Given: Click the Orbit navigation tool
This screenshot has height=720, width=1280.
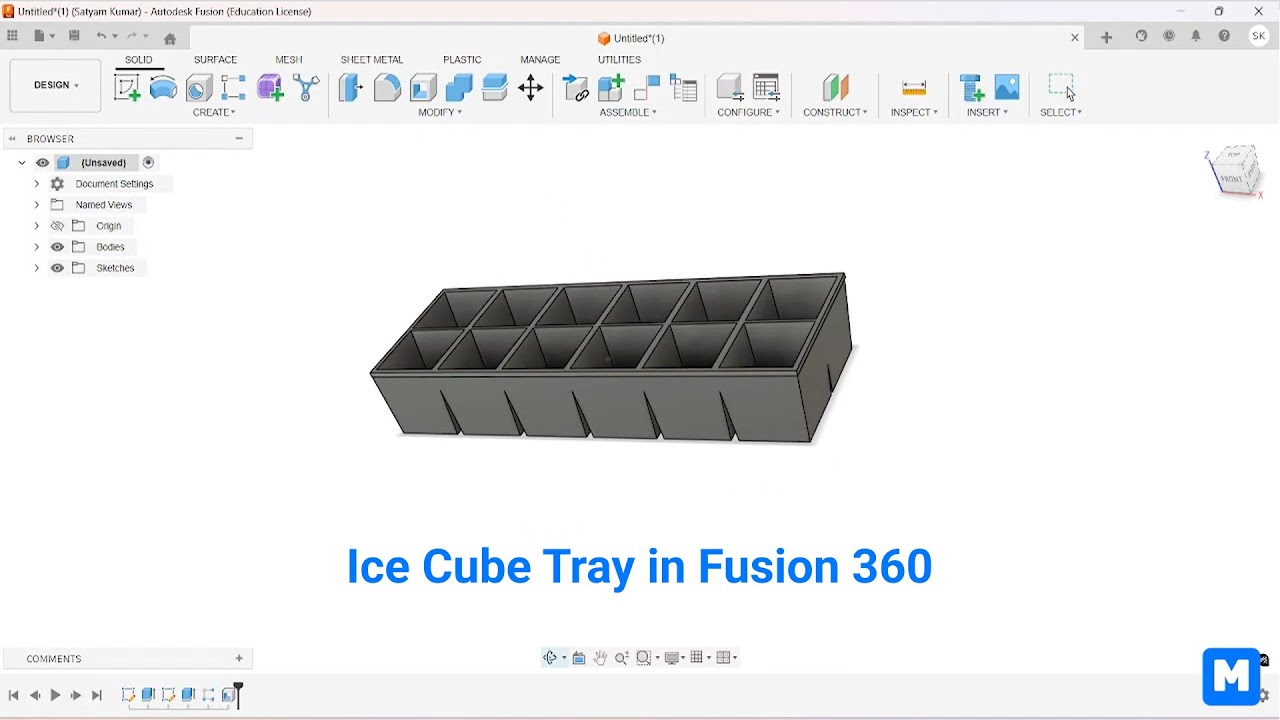Looking at the screenshot, I should [x=550, y=658].
